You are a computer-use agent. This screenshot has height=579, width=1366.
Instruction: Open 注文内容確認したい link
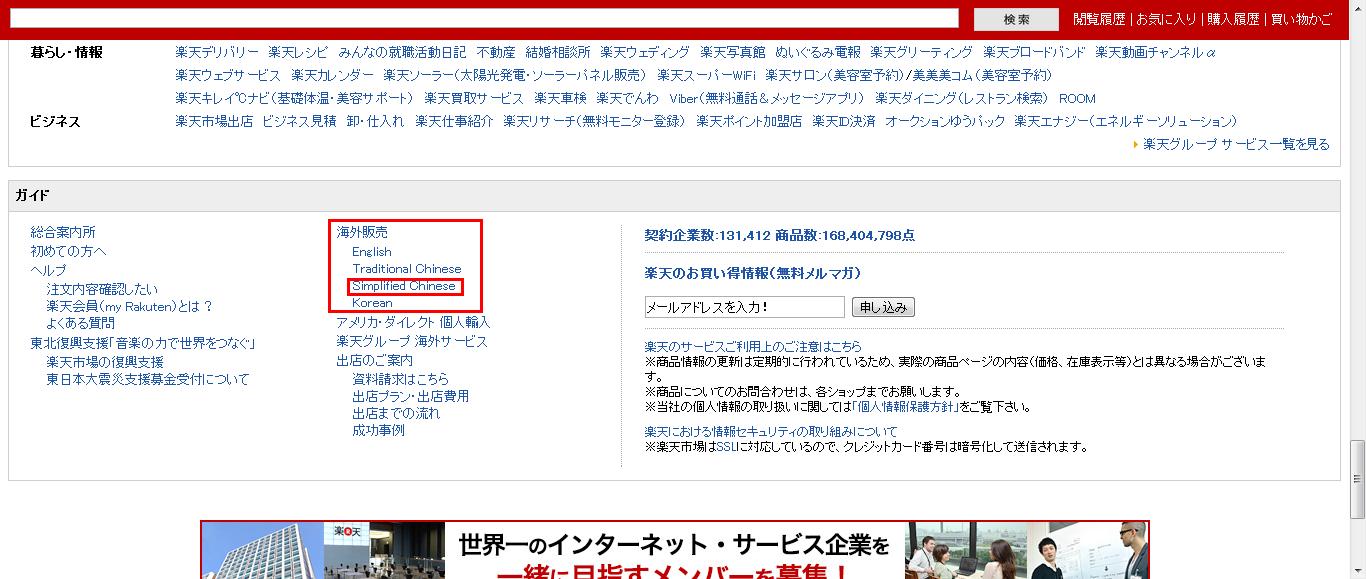pyautogui.click(x=102, y=289)
